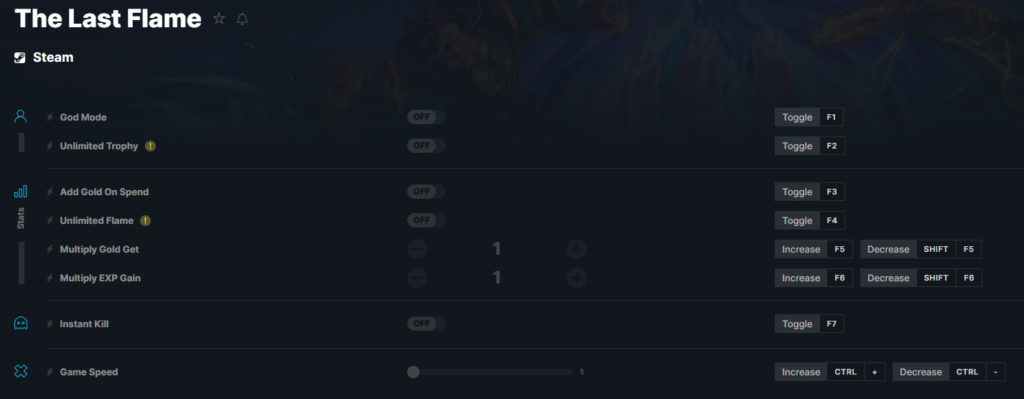Open the Stats category icon

tap(21, 191)
